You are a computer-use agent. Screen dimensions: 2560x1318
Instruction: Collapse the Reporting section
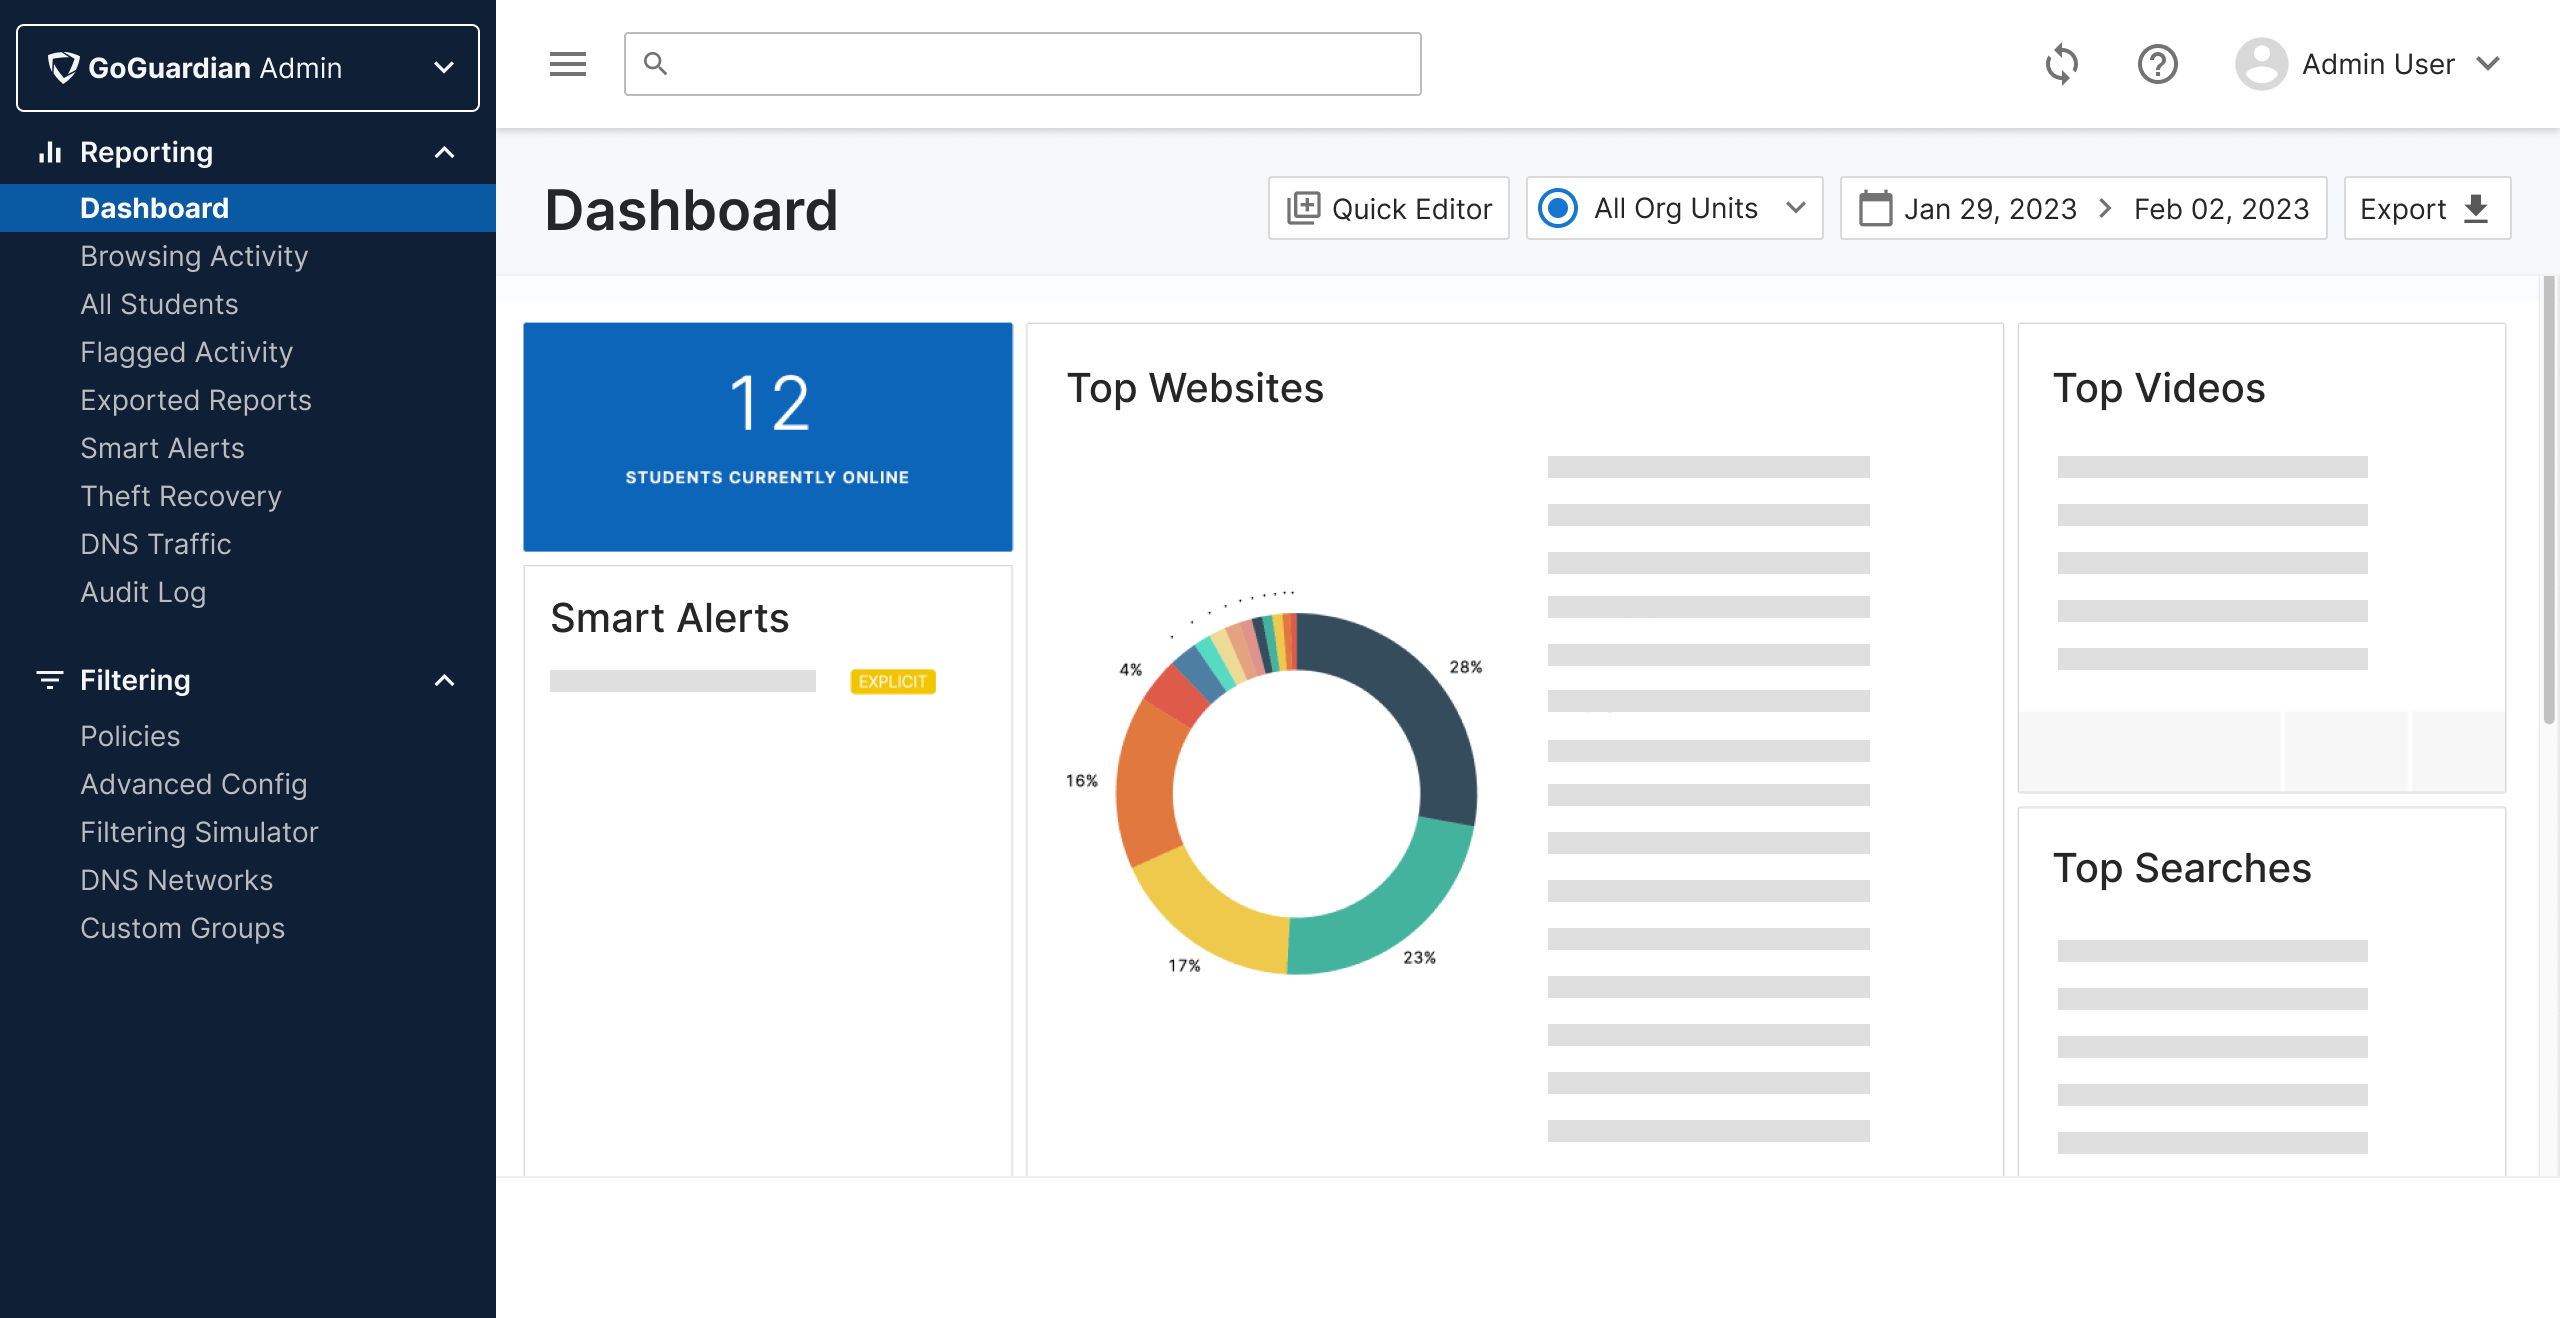pos(444,152)
